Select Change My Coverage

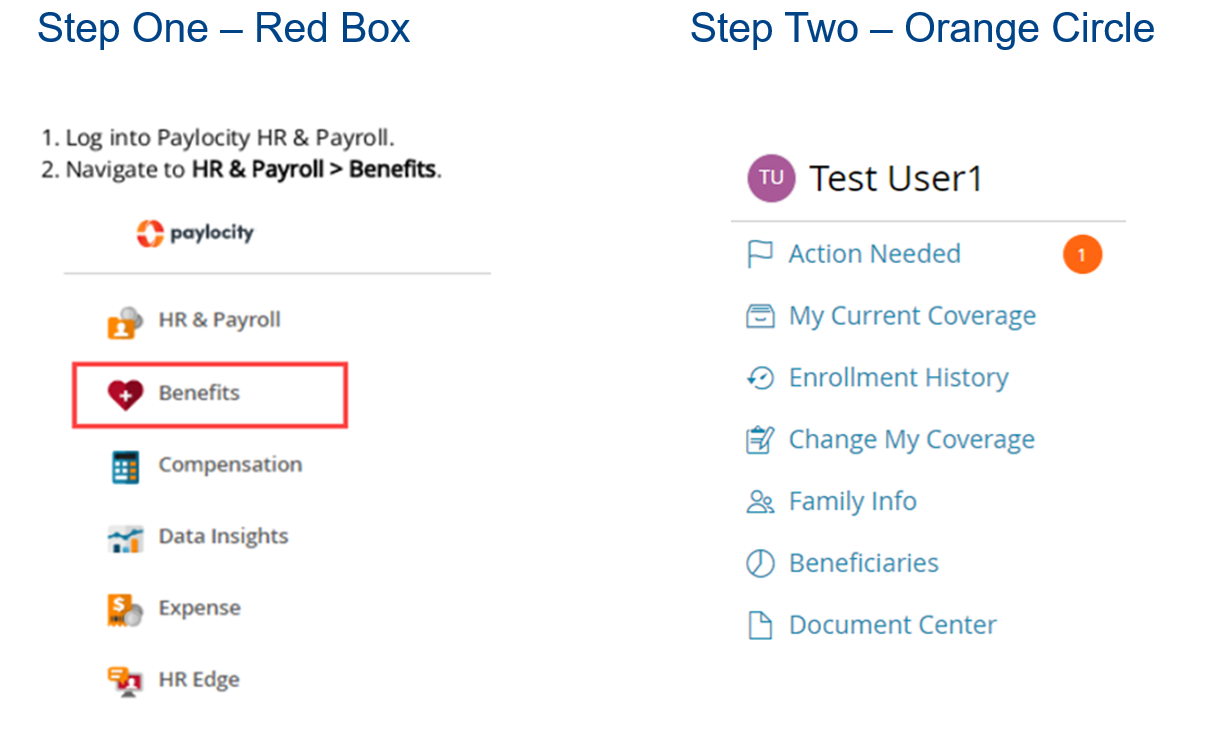tap(911, 441)
